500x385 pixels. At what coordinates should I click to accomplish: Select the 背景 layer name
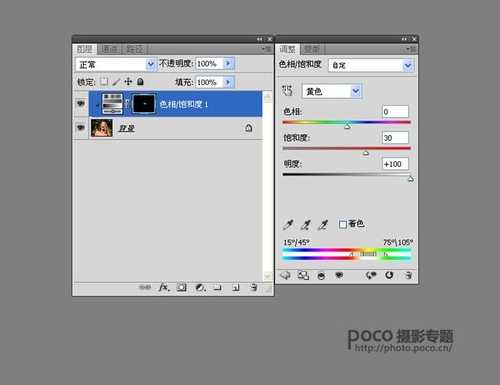click(127, 128)
